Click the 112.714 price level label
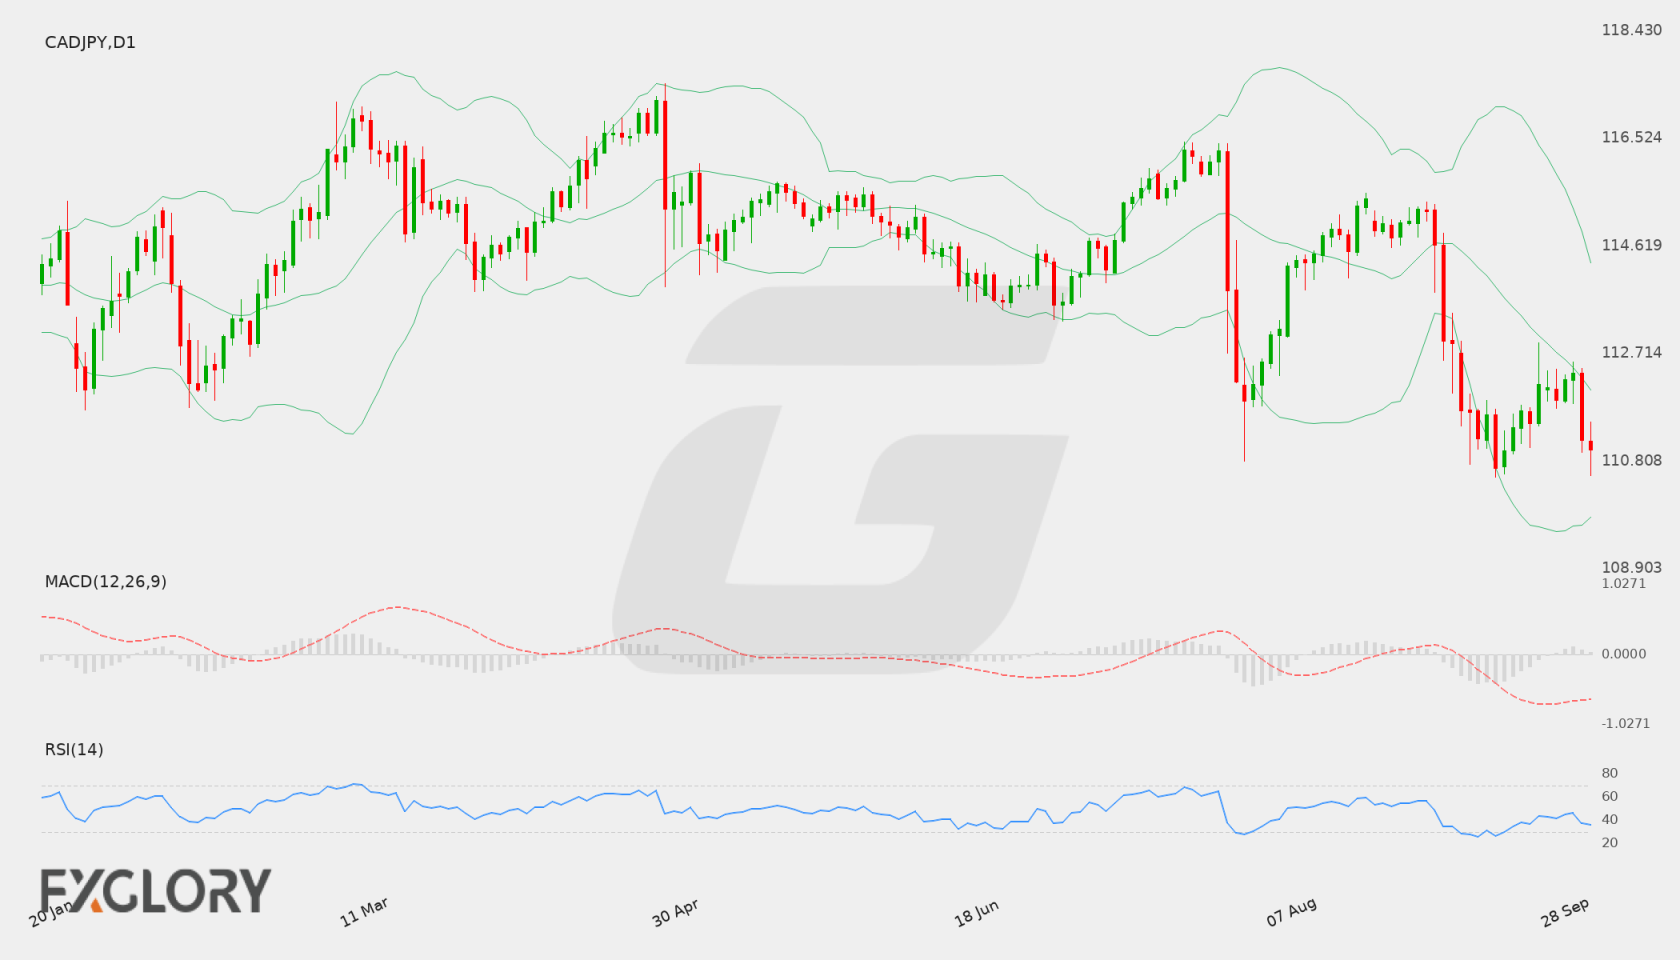Image resolution: width=1680 pixels, height=960 pixels. pyautogui.click(x=1631, y=352)
